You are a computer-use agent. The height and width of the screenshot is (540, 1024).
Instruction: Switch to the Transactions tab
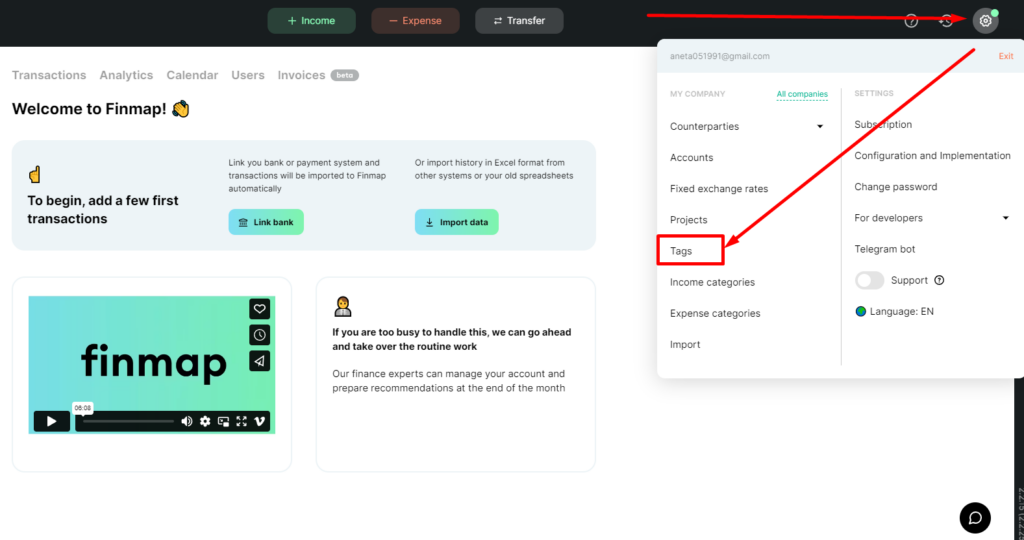49,75
